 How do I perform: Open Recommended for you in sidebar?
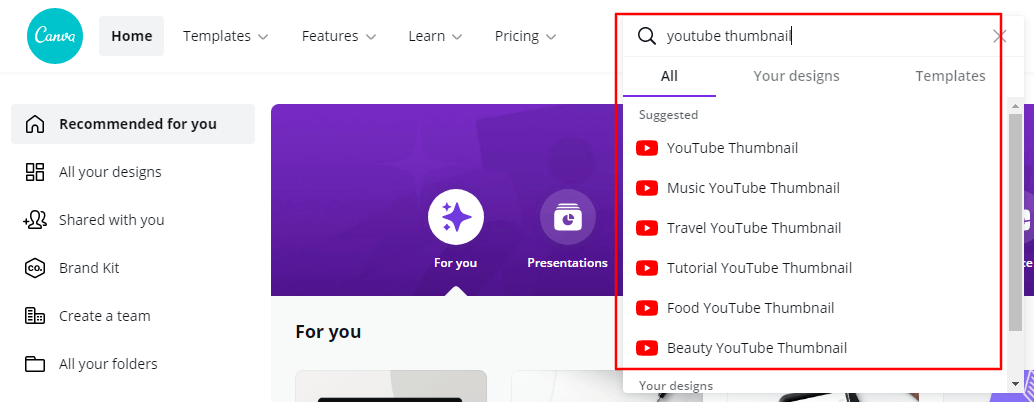(133, 124)
